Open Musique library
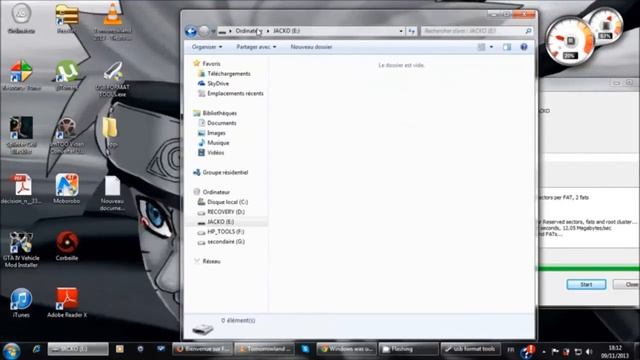The image size is (640, 360). pyautogui.click(x=218, y=142)
